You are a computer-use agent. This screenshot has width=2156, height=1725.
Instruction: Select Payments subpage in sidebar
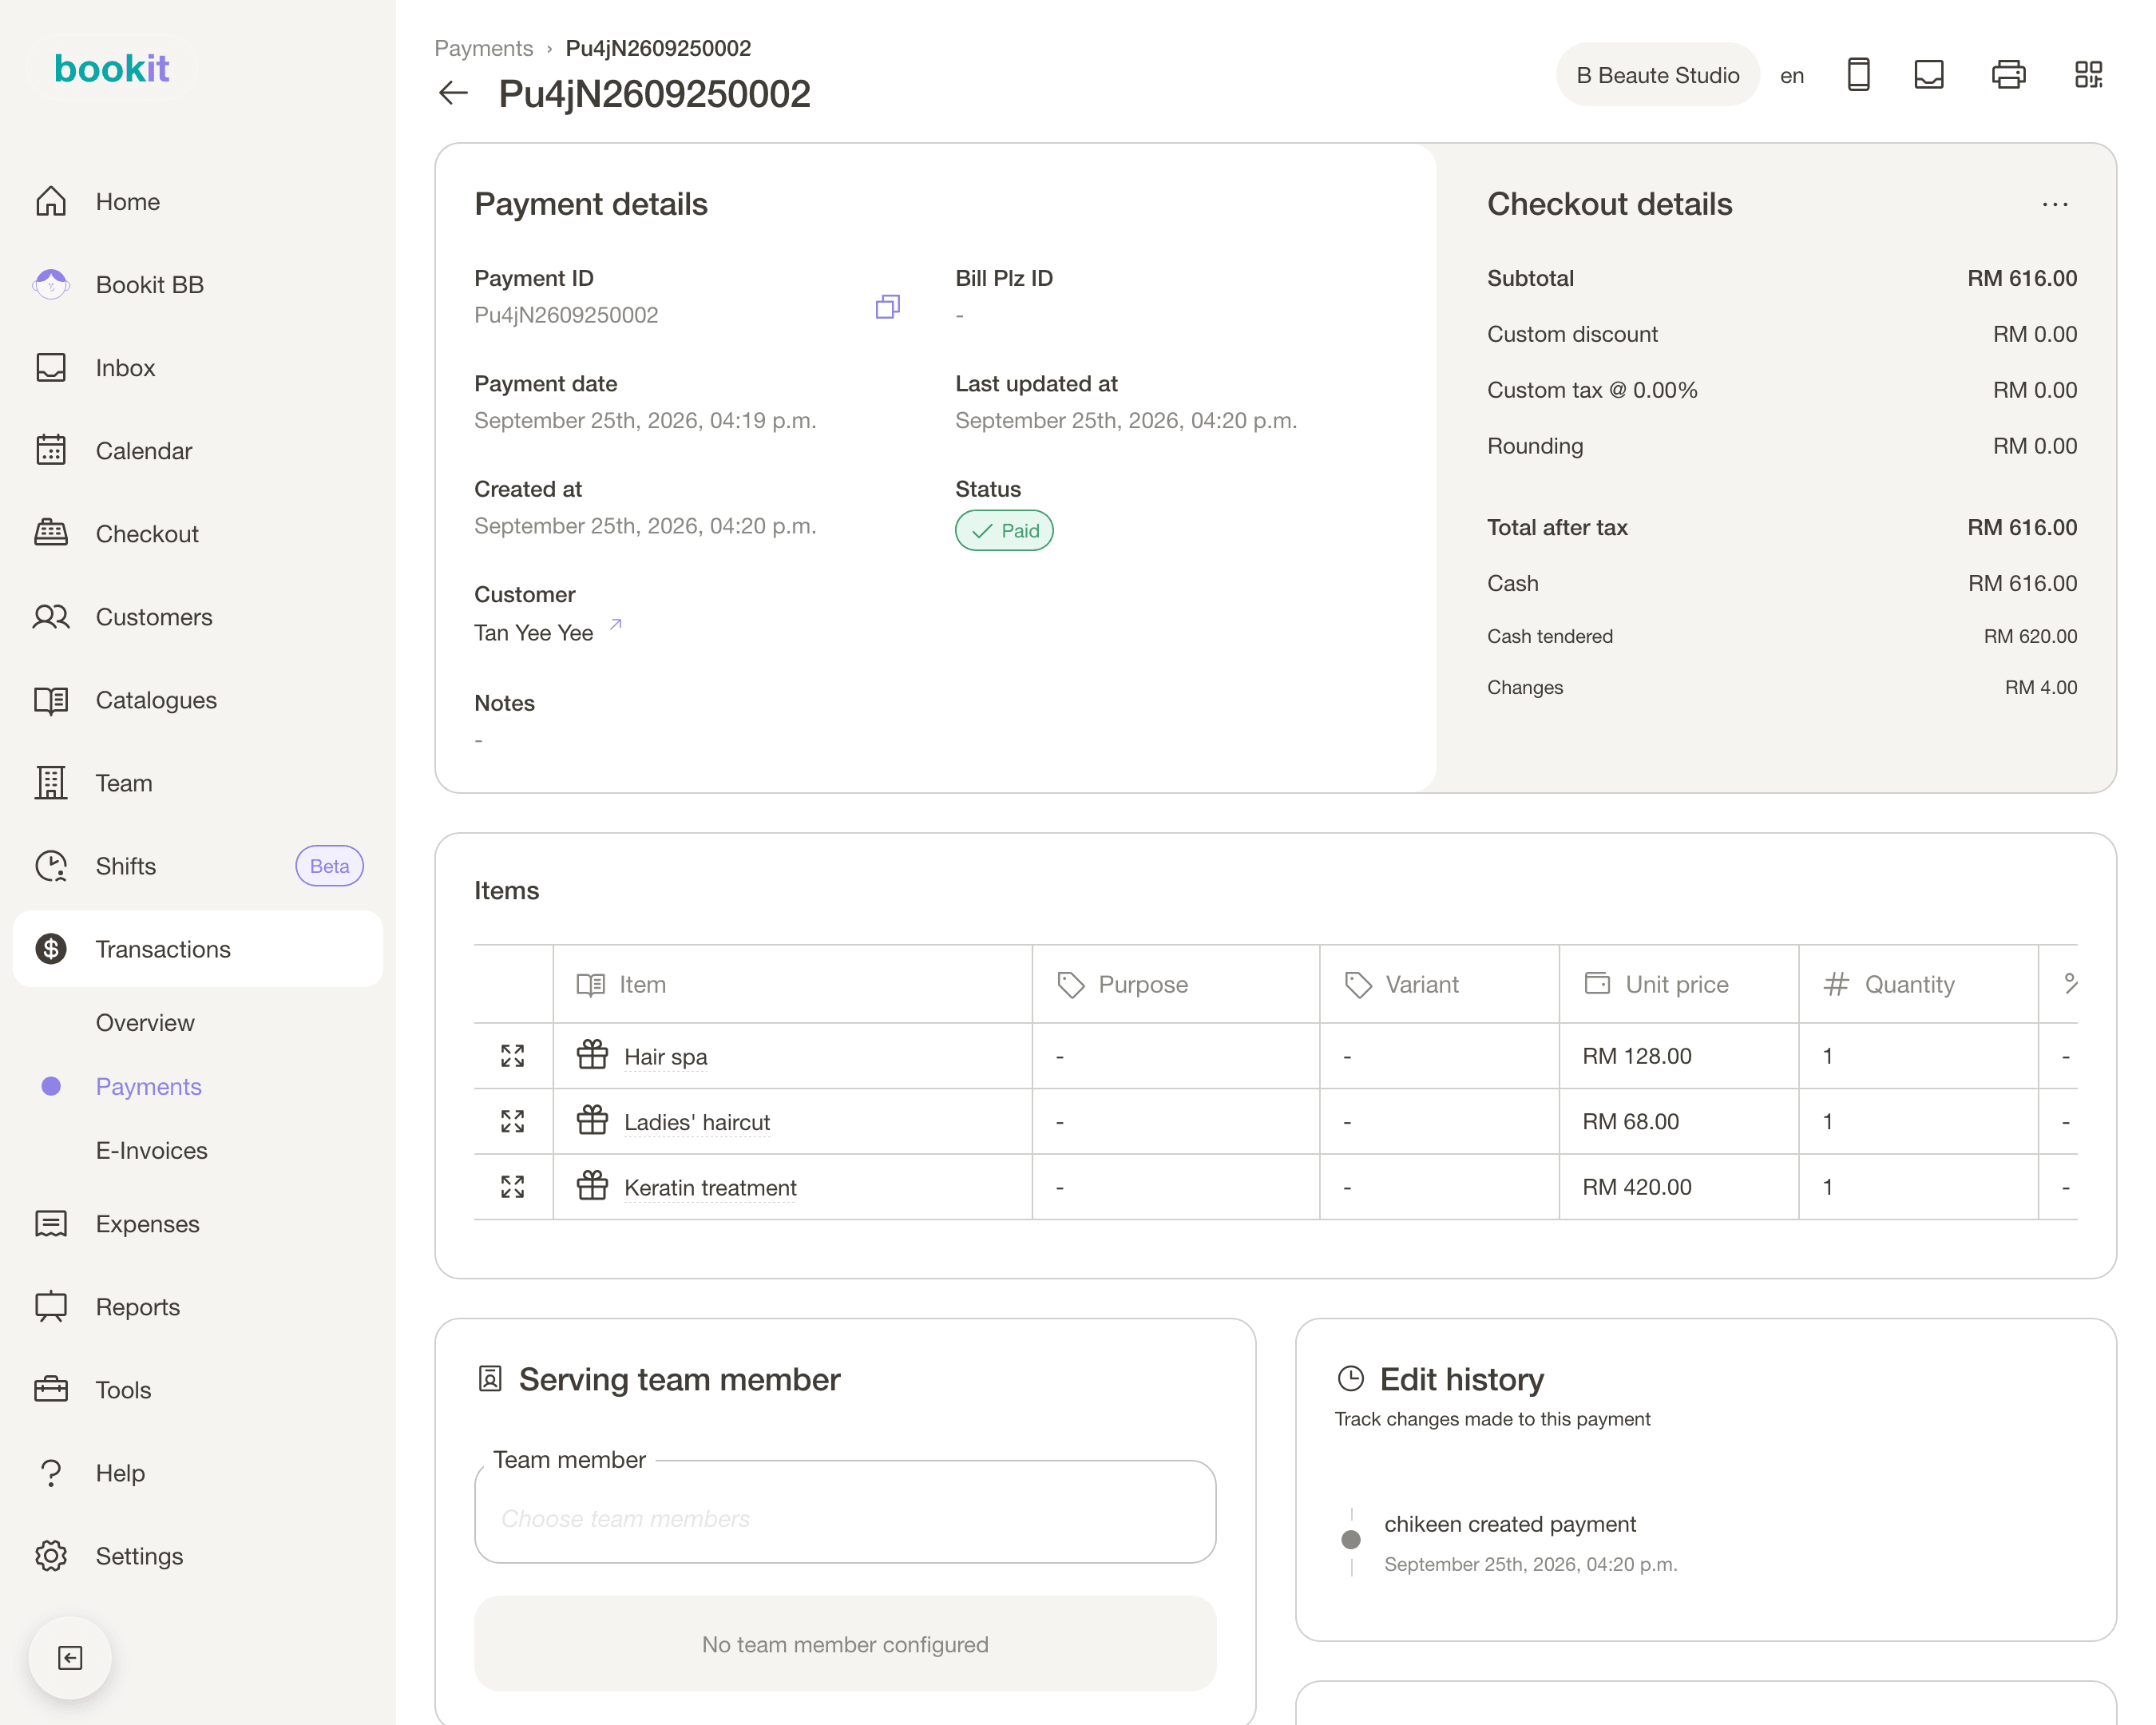[x=148, y=1087]
